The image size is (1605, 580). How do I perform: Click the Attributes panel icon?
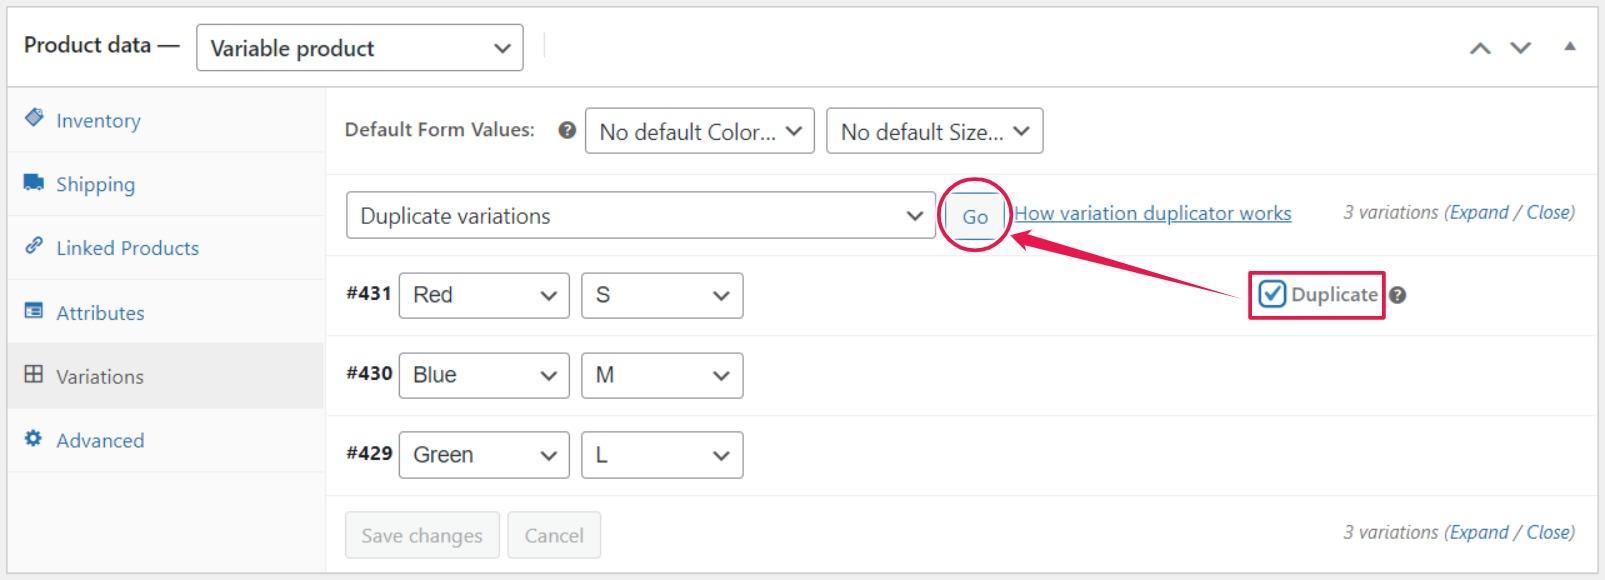pyautogui.click(x=34, y=310)
